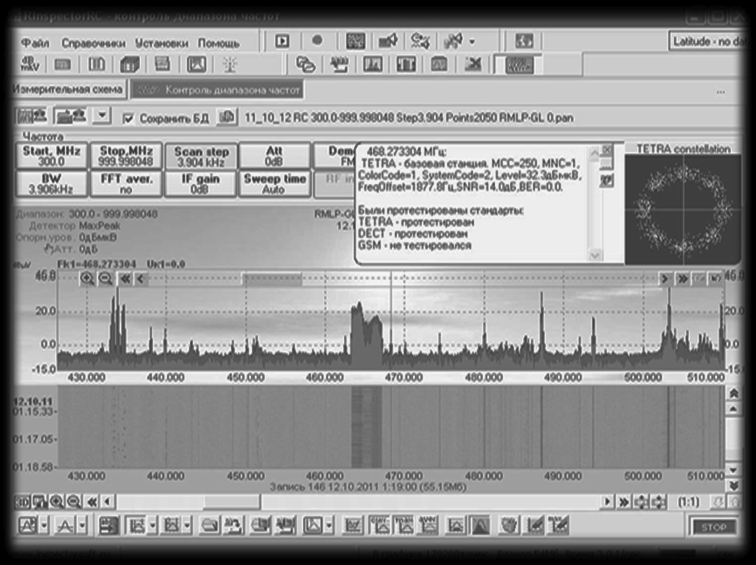
Task: Toggle the filled spectrum display icon
Action: tap(480, 525)
